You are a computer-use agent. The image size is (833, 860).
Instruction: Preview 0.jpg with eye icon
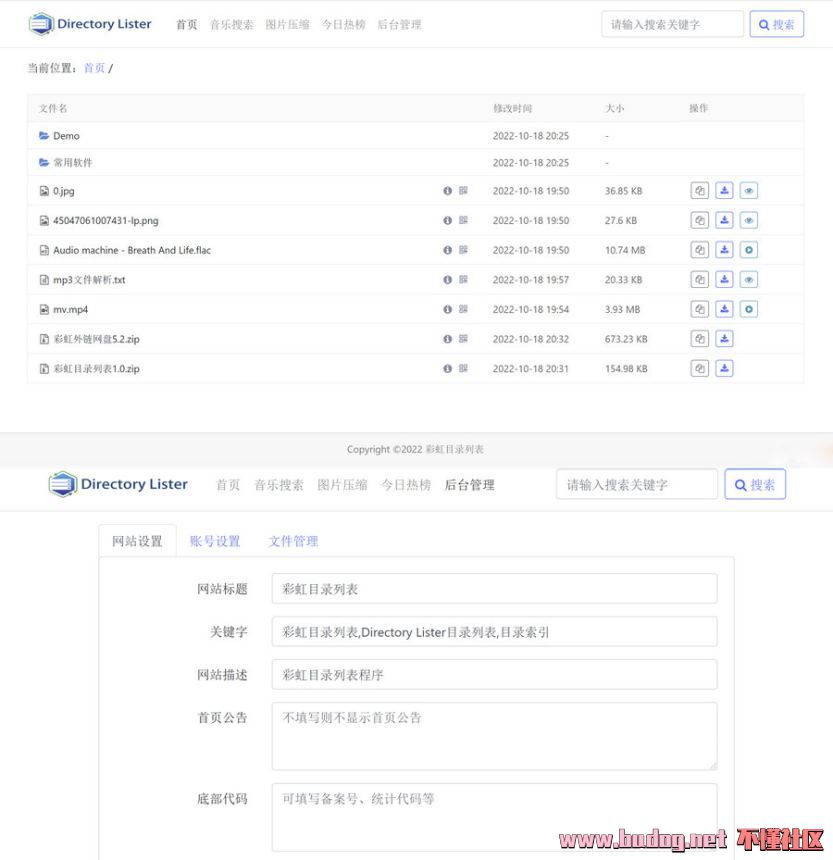(749, 191)
